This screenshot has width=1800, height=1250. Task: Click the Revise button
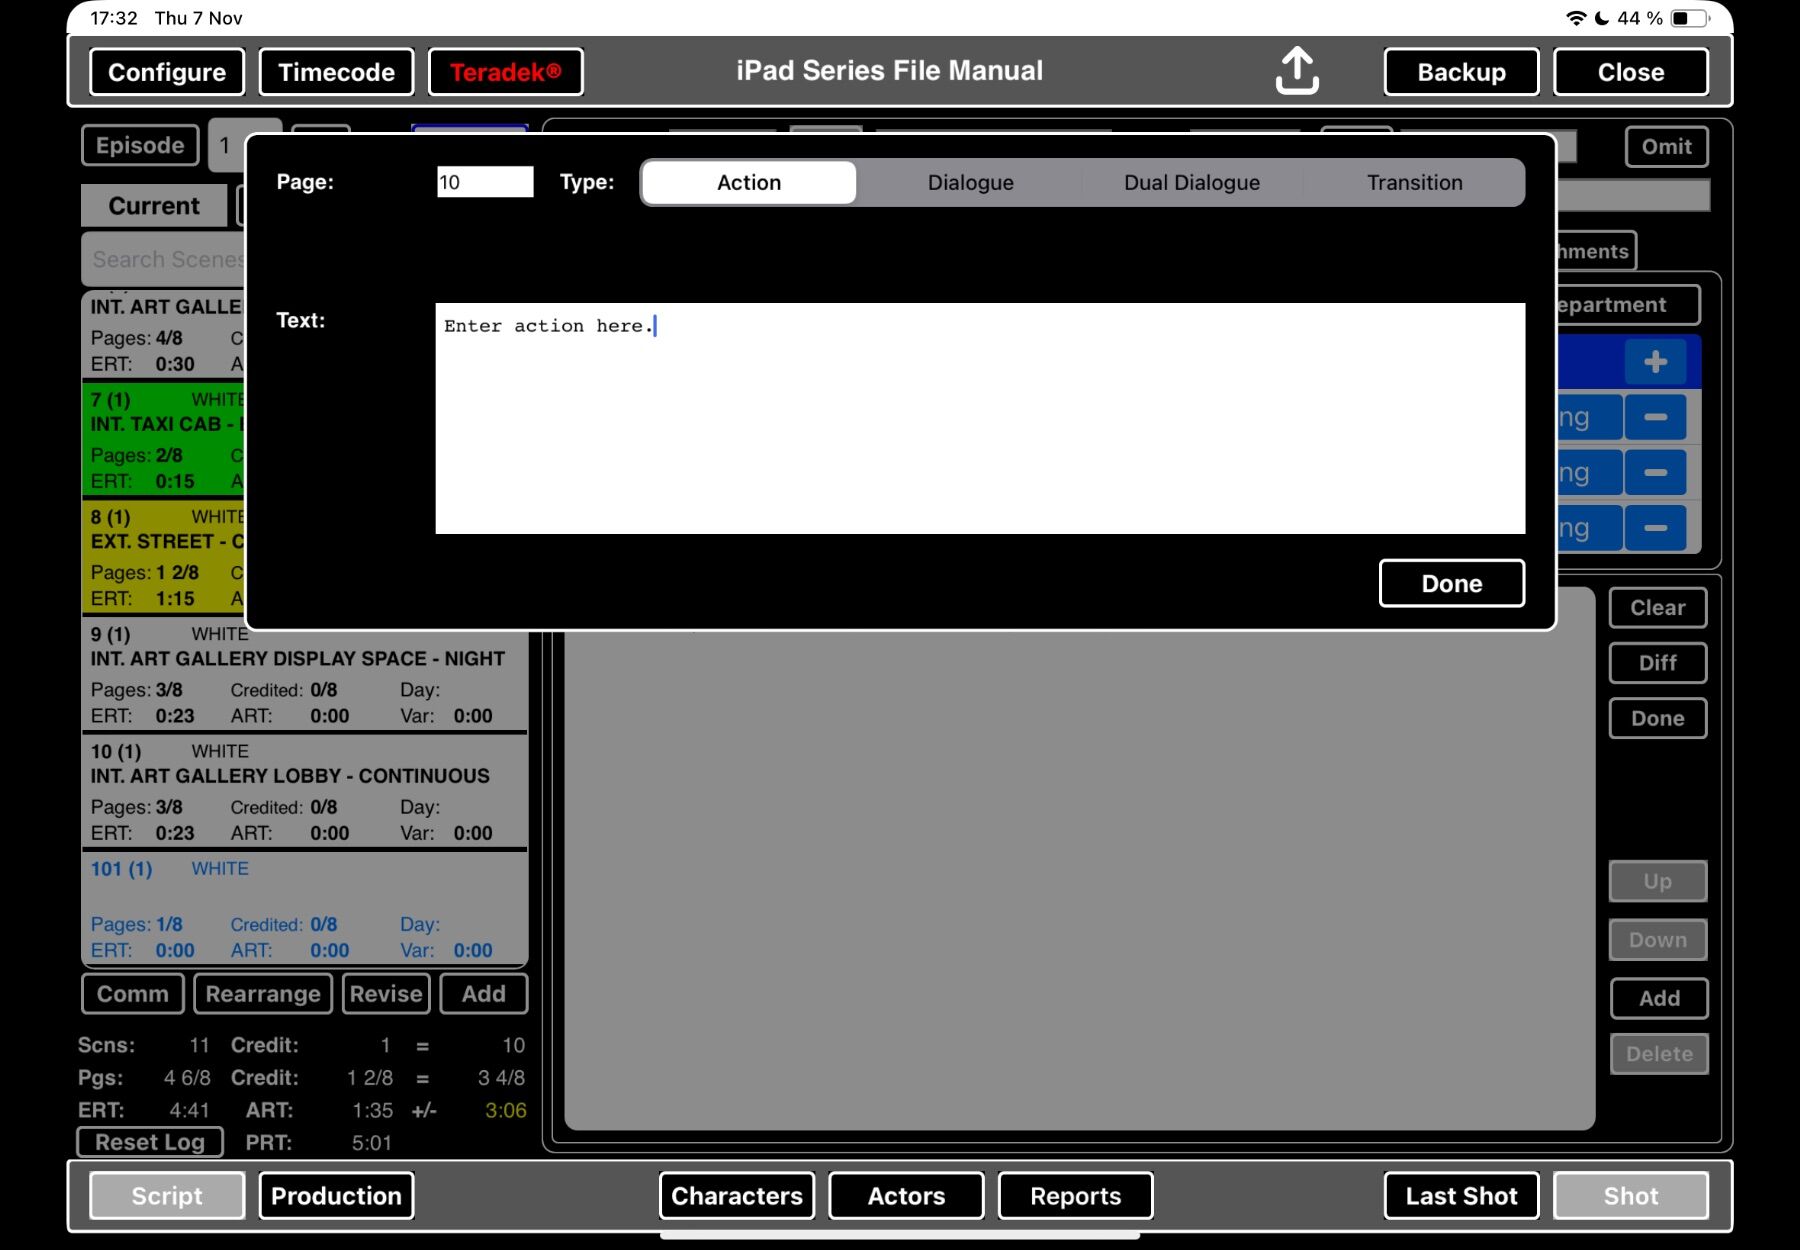[386, 993]
